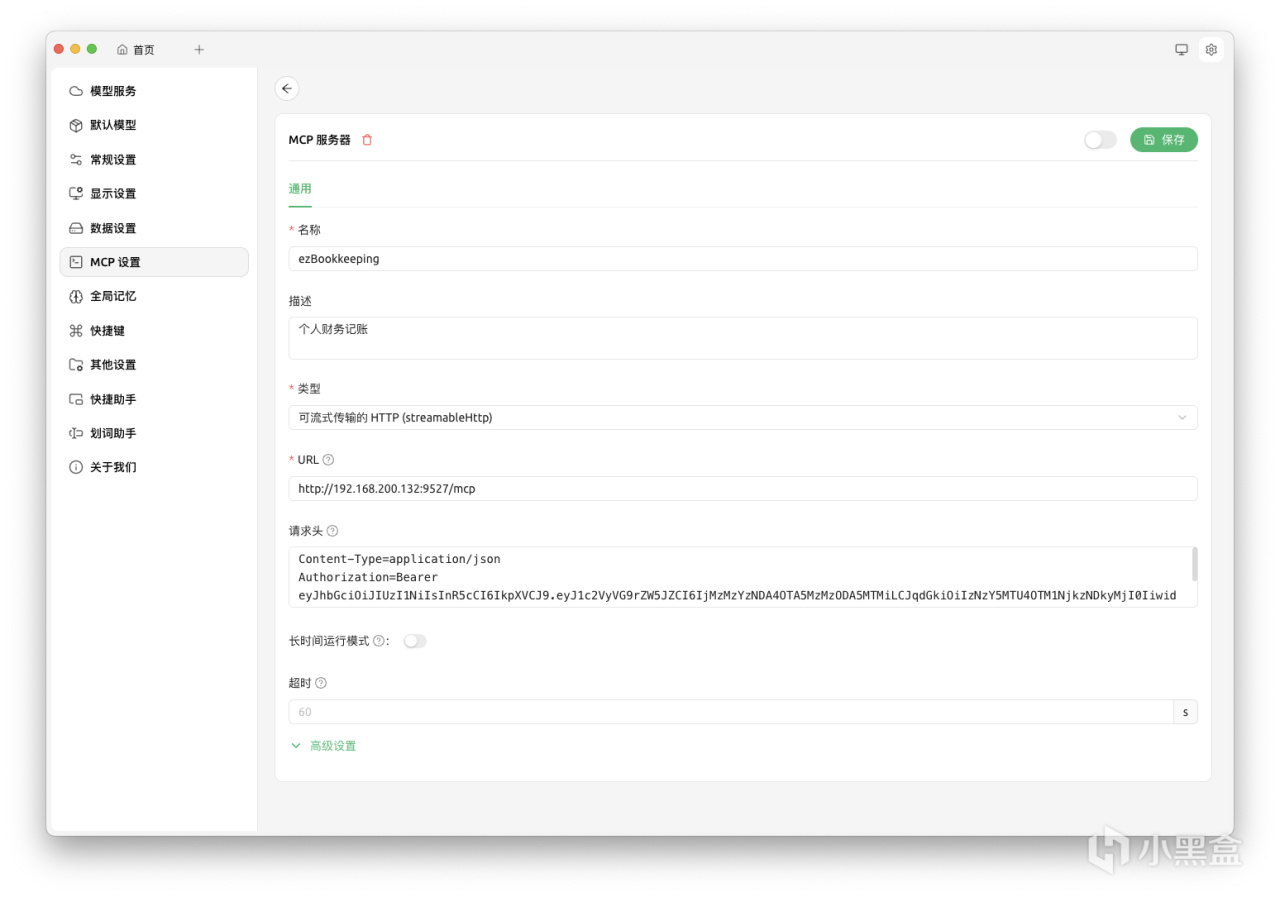Click the URL input field
Screen dimensions: 1280x897
742,489
